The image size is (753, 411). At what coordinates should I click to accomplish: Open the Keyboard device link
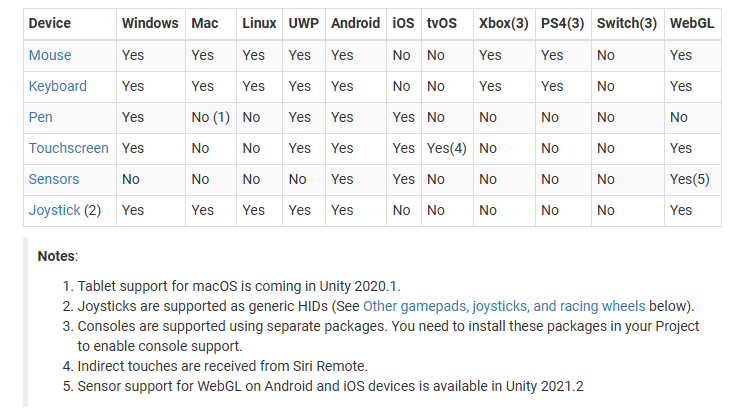pyautogui.click(x=58, y=86)
